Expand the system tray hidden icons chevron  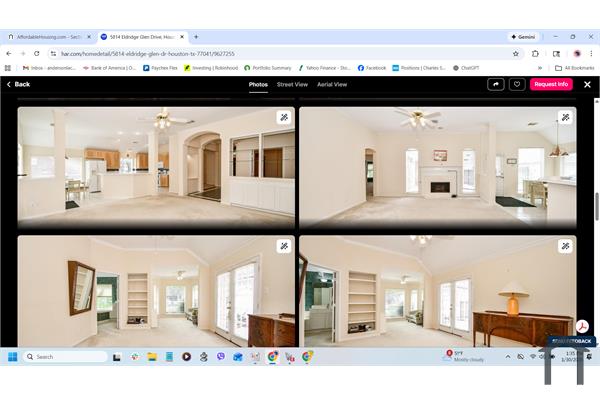click(508, 357)
